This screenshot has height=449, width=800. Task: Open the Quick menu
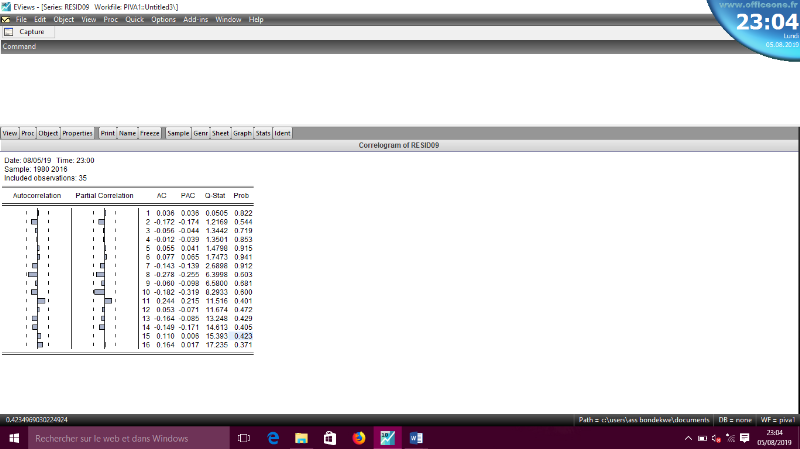[134, 20]
